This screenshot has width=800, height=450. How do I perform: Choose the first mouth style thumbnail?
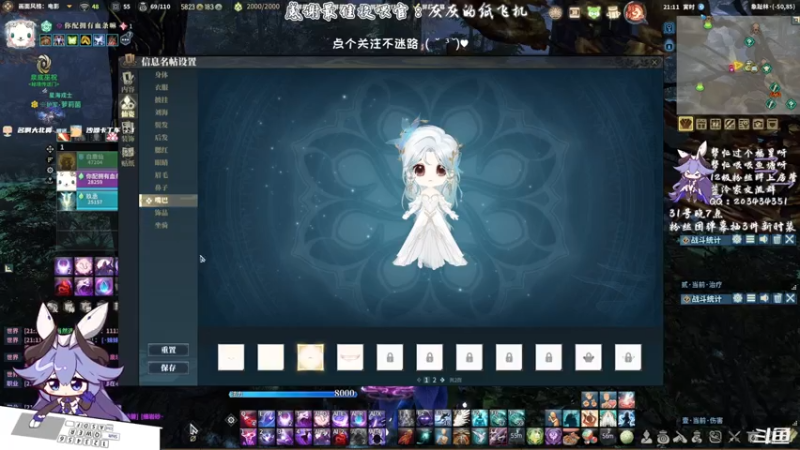[231, 357]
